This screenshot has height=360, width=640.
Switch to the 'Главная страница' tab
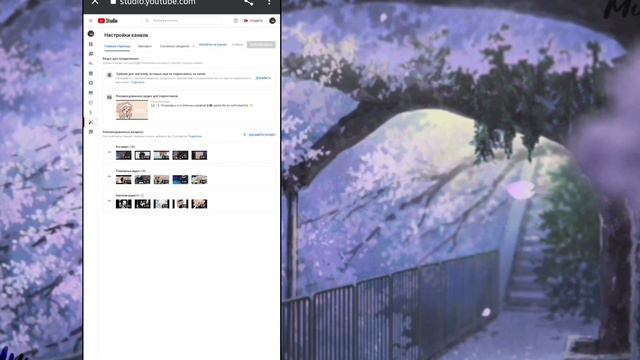coord(117,46)
